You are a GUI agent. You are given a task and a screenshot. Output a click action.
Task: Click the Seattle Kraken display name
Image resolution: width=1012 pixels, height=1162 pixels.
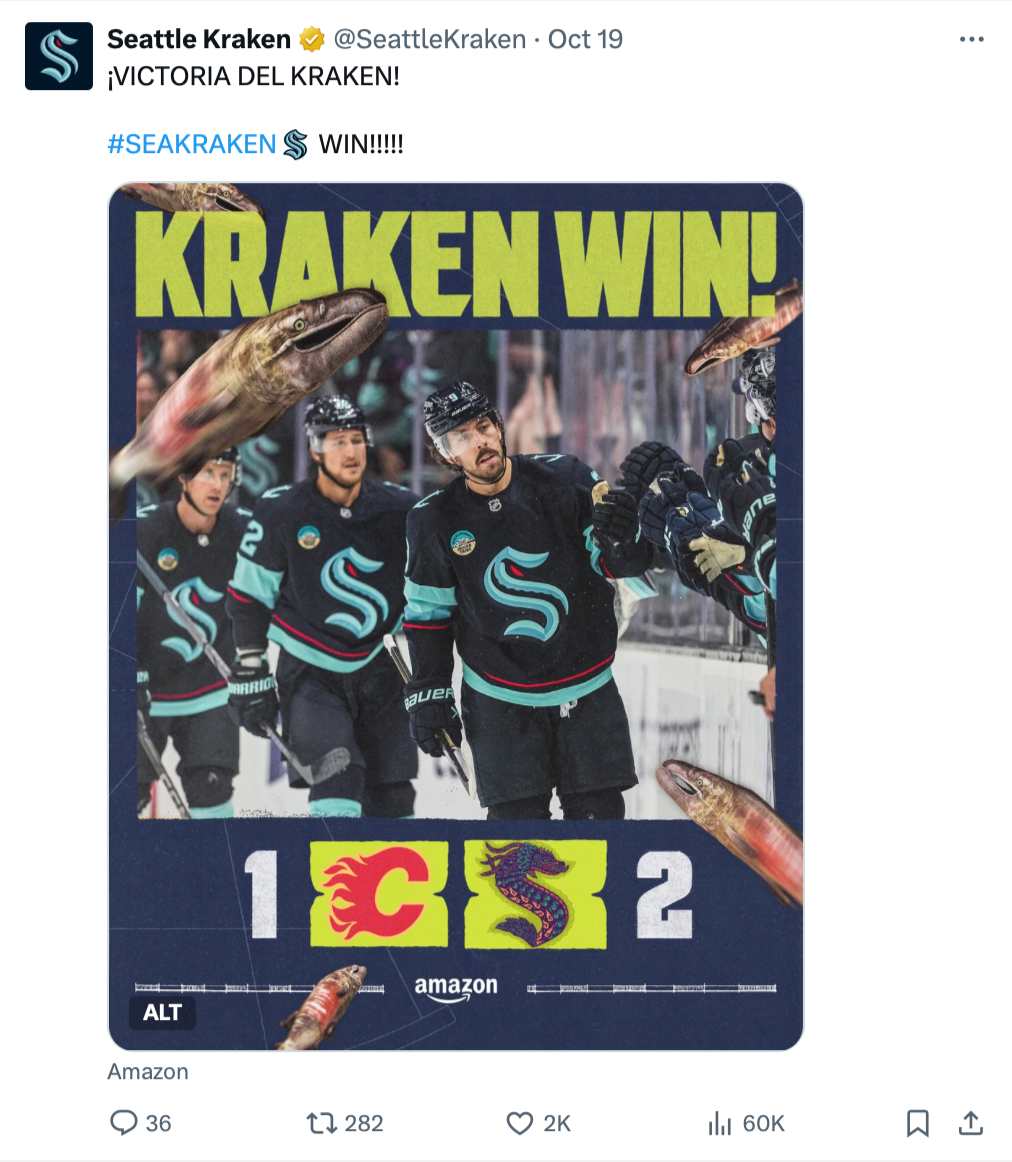pos(199,39)
